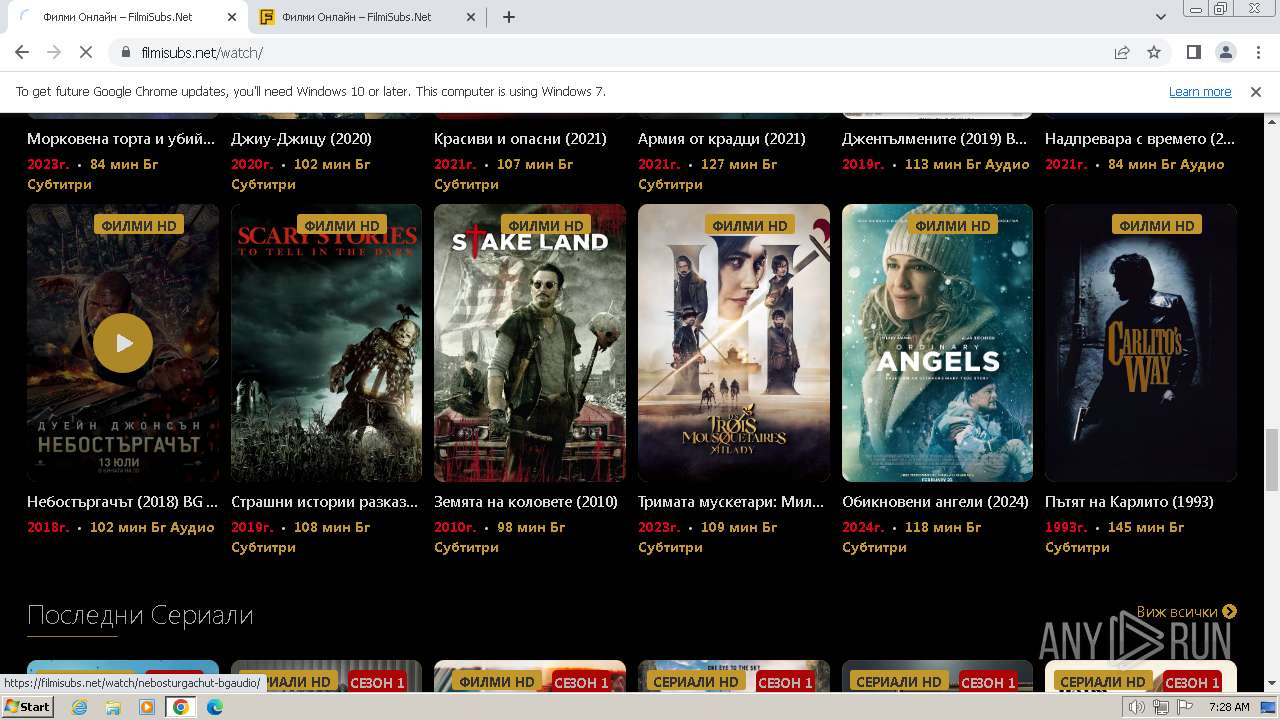Click ФИЛМИ HD badge on Stake Land
This screenshot has width=1280, height=720.
[x=545, y=225]
